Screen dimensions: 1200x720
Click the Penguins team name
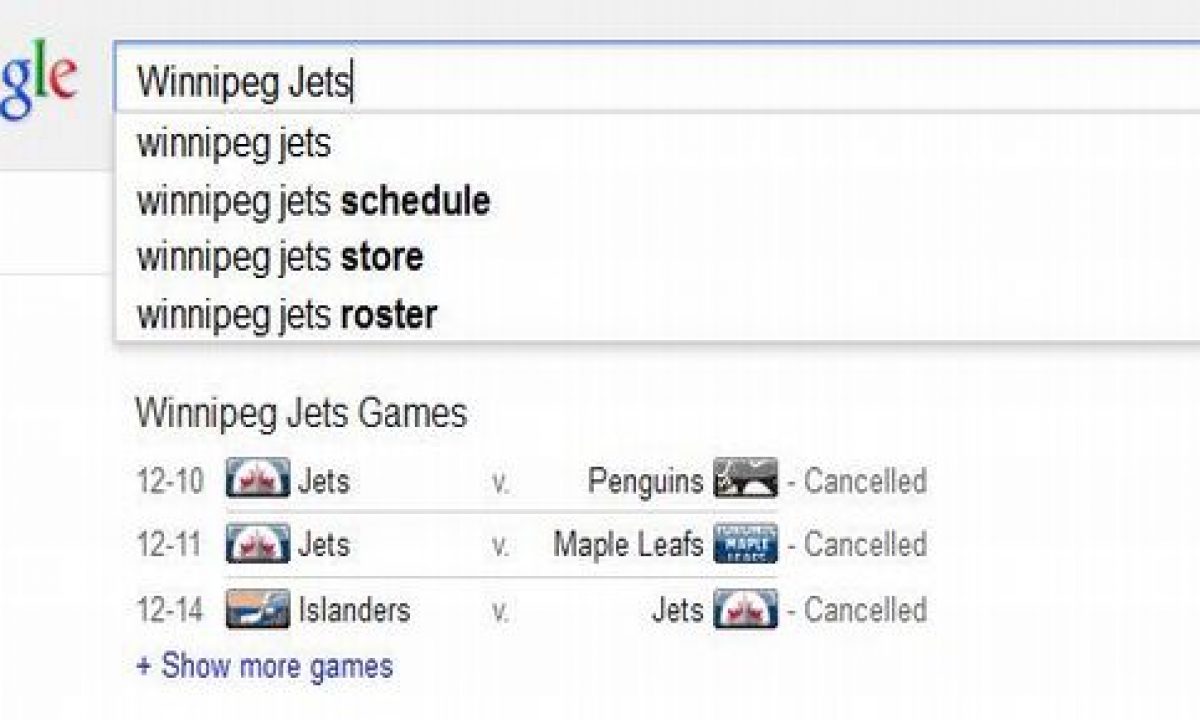pyautogui.click(x=645, y=481)
